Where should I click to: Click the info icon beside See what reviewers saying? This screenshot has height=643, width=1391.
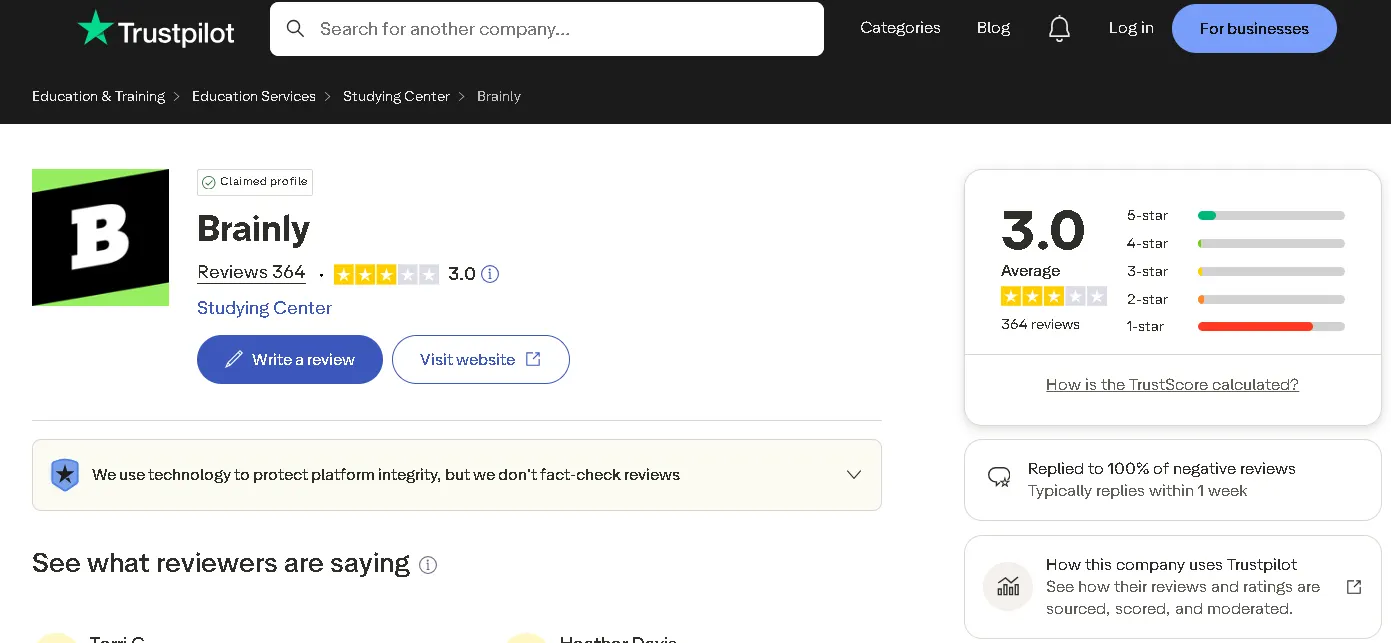click(x=428, y=565)
